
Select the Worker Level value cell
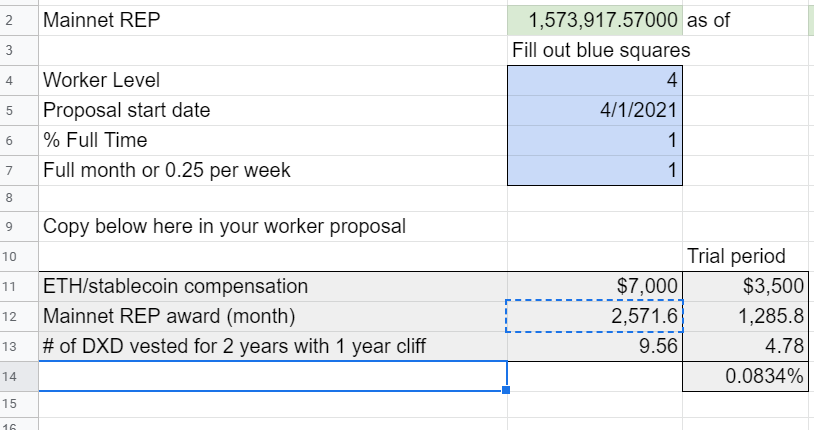[x=595, y=80]
